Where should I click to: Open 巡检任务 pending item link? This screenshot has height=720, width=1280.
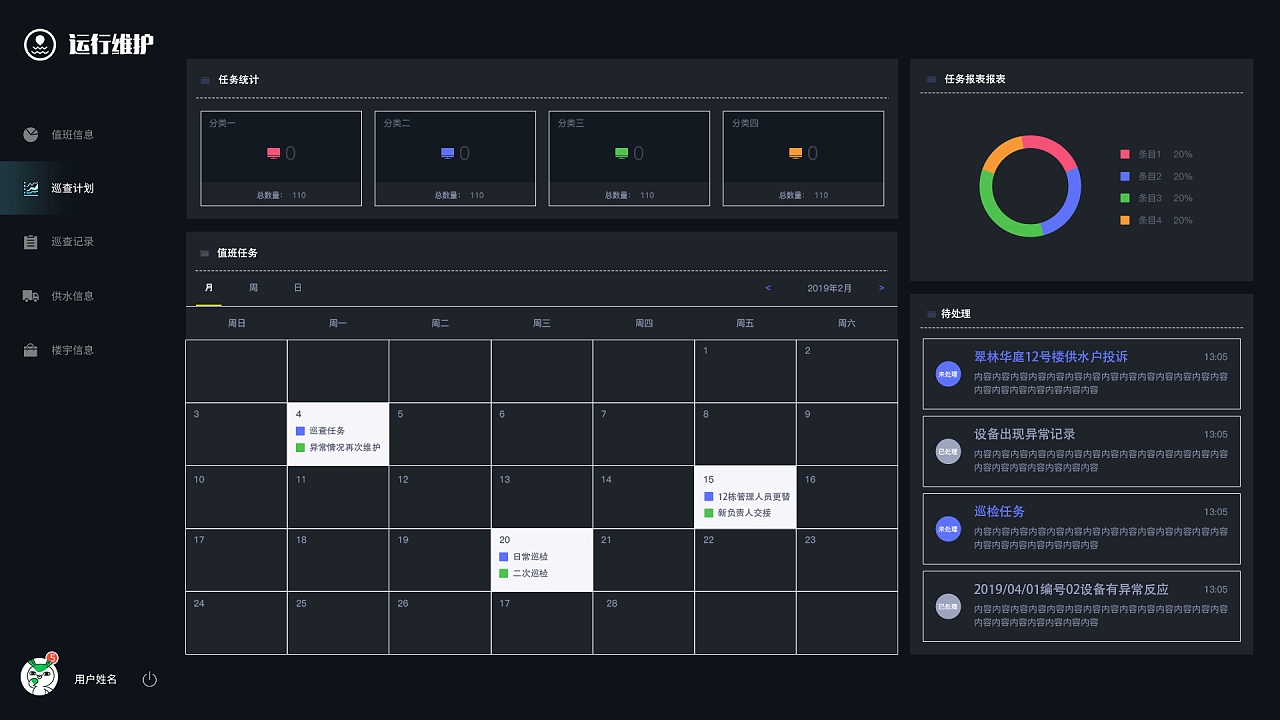click(x=999, y=512)
